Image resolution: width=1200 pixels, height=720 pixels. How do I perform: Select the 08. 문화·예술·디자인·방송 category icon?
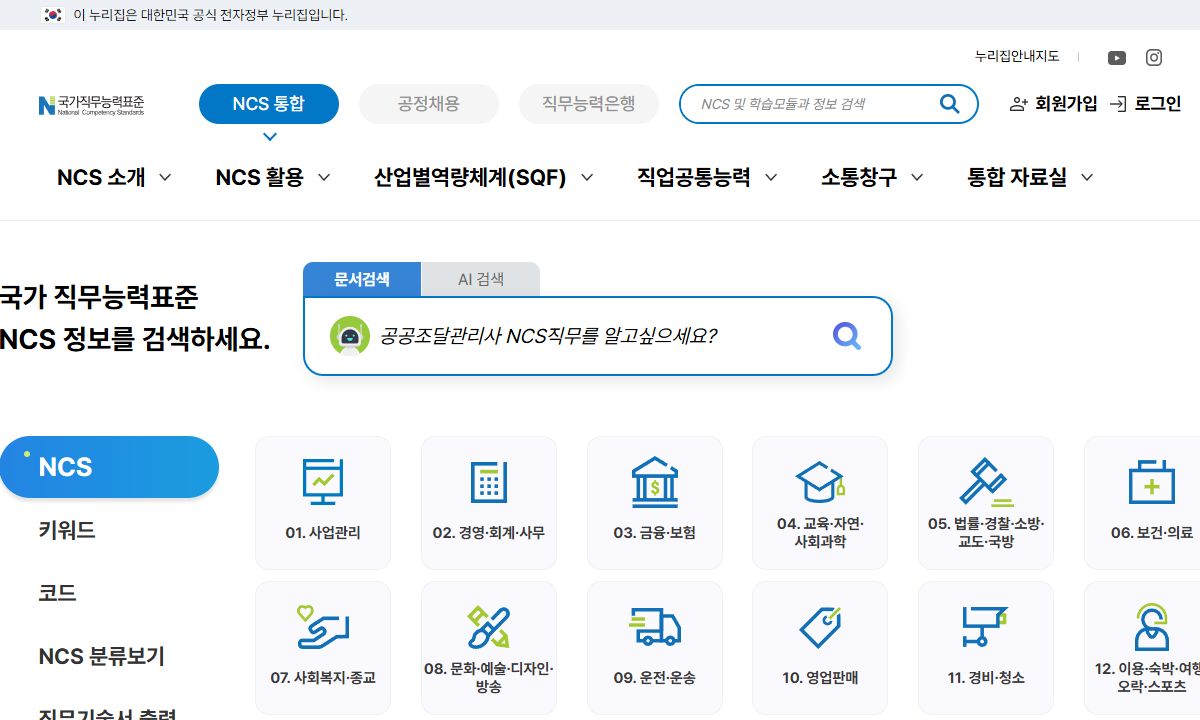click(x=489, y=627)
